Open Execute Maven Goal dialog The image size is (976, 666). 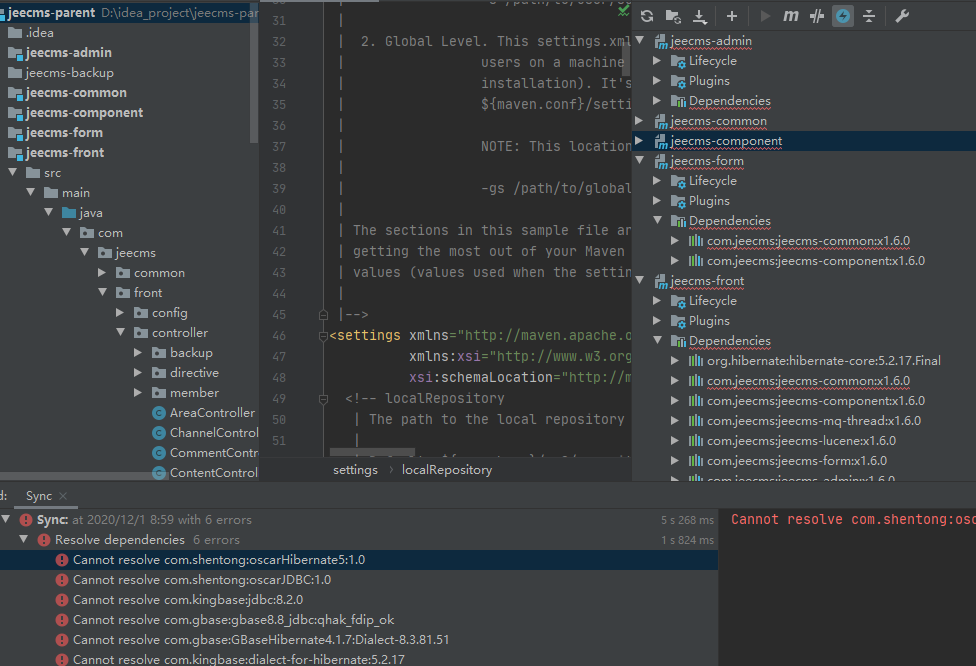click(x=791, y=16)
